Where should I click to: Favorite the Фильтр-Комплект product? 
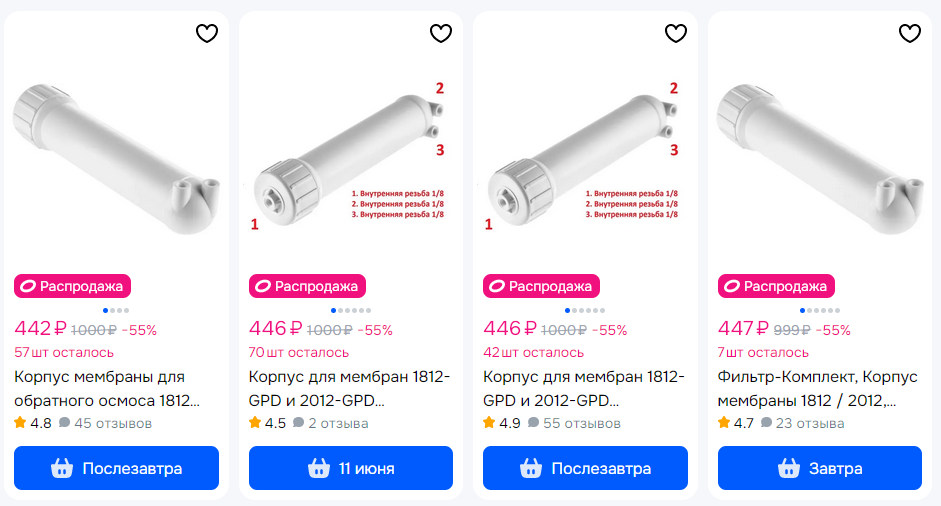(x=910, y=34)
